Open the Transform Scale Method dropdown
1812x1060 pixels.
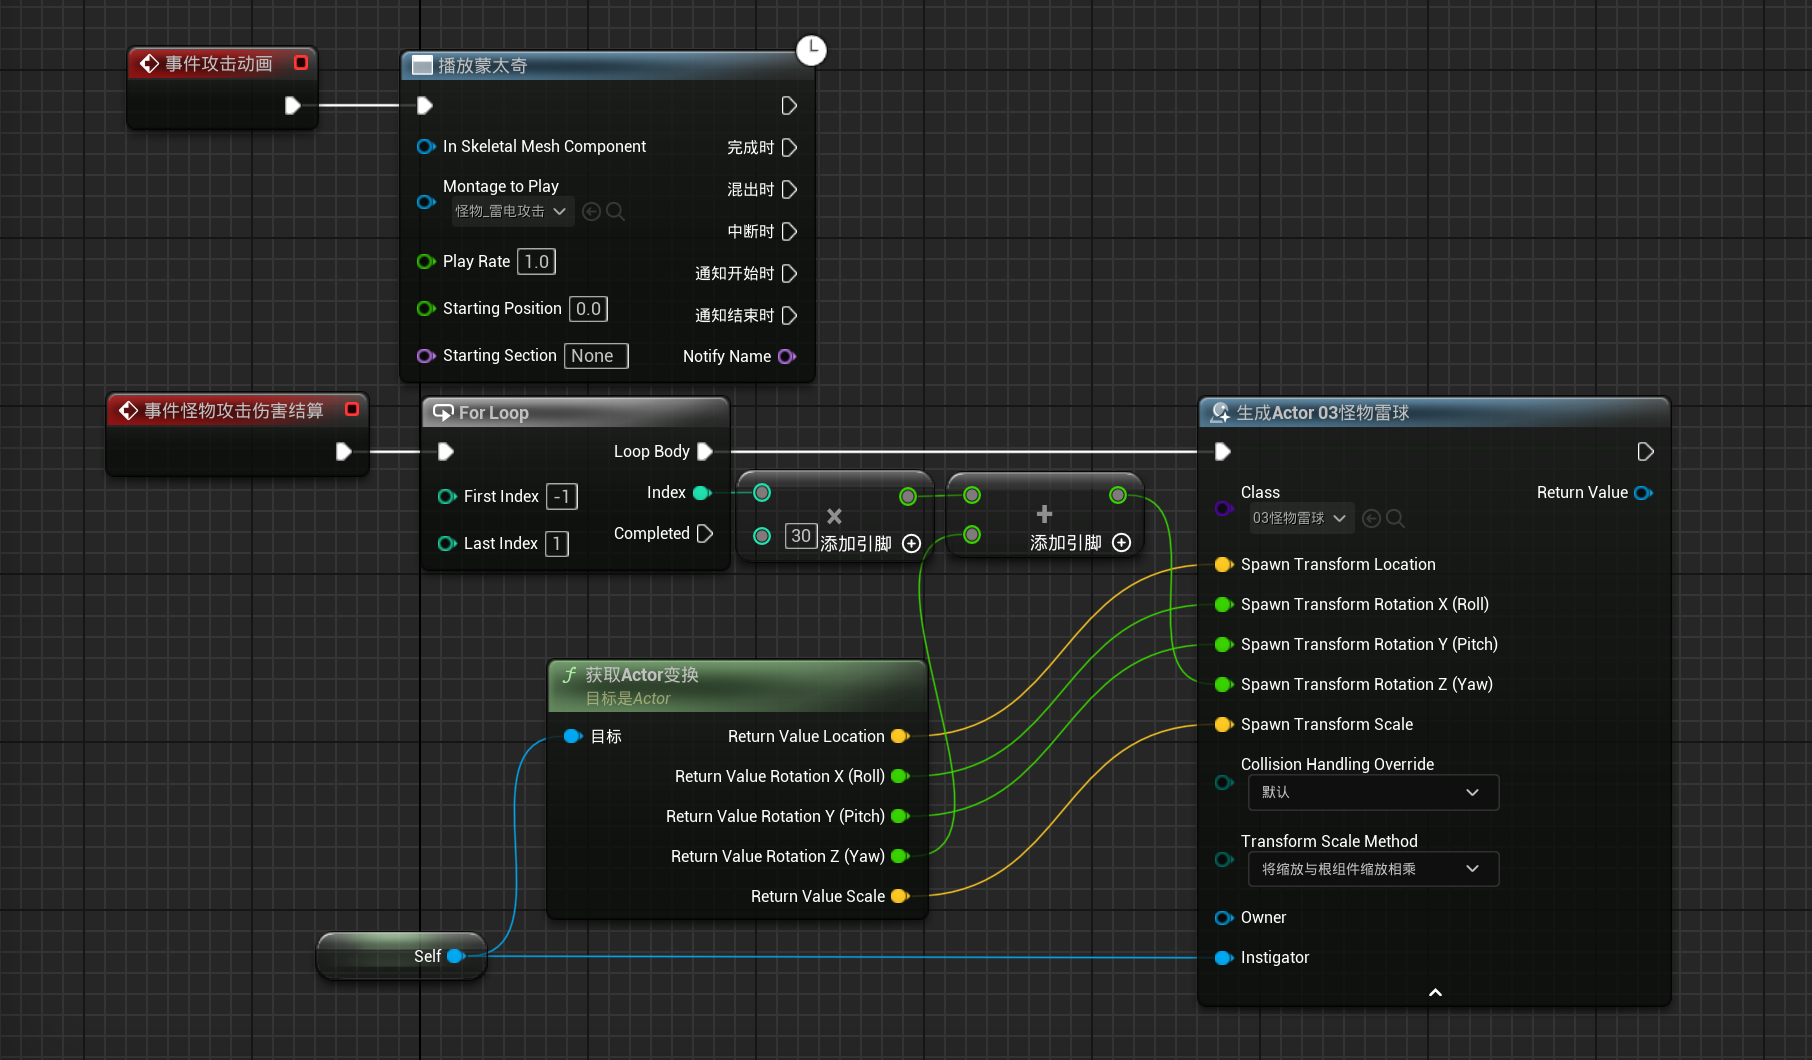coord(1372,869)
